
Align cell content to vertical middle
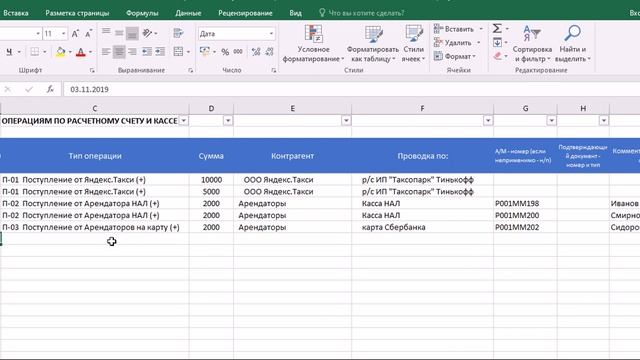[119, 33]
